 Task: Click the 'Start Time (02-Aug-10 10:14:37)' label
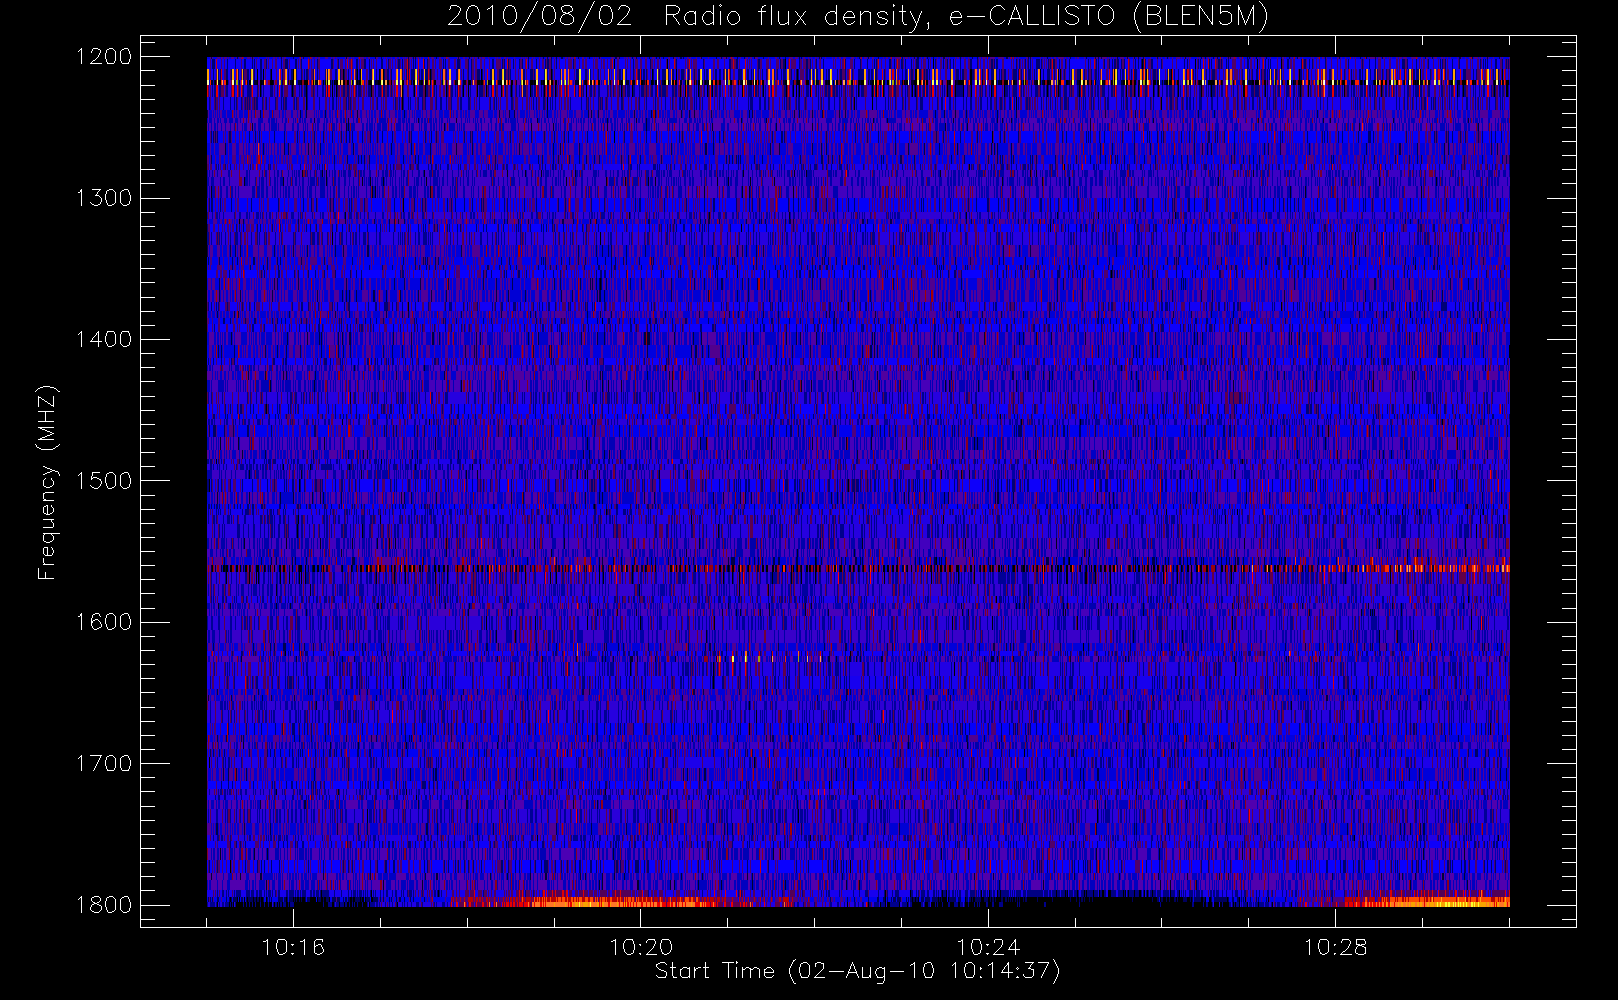tap(857, 971)
